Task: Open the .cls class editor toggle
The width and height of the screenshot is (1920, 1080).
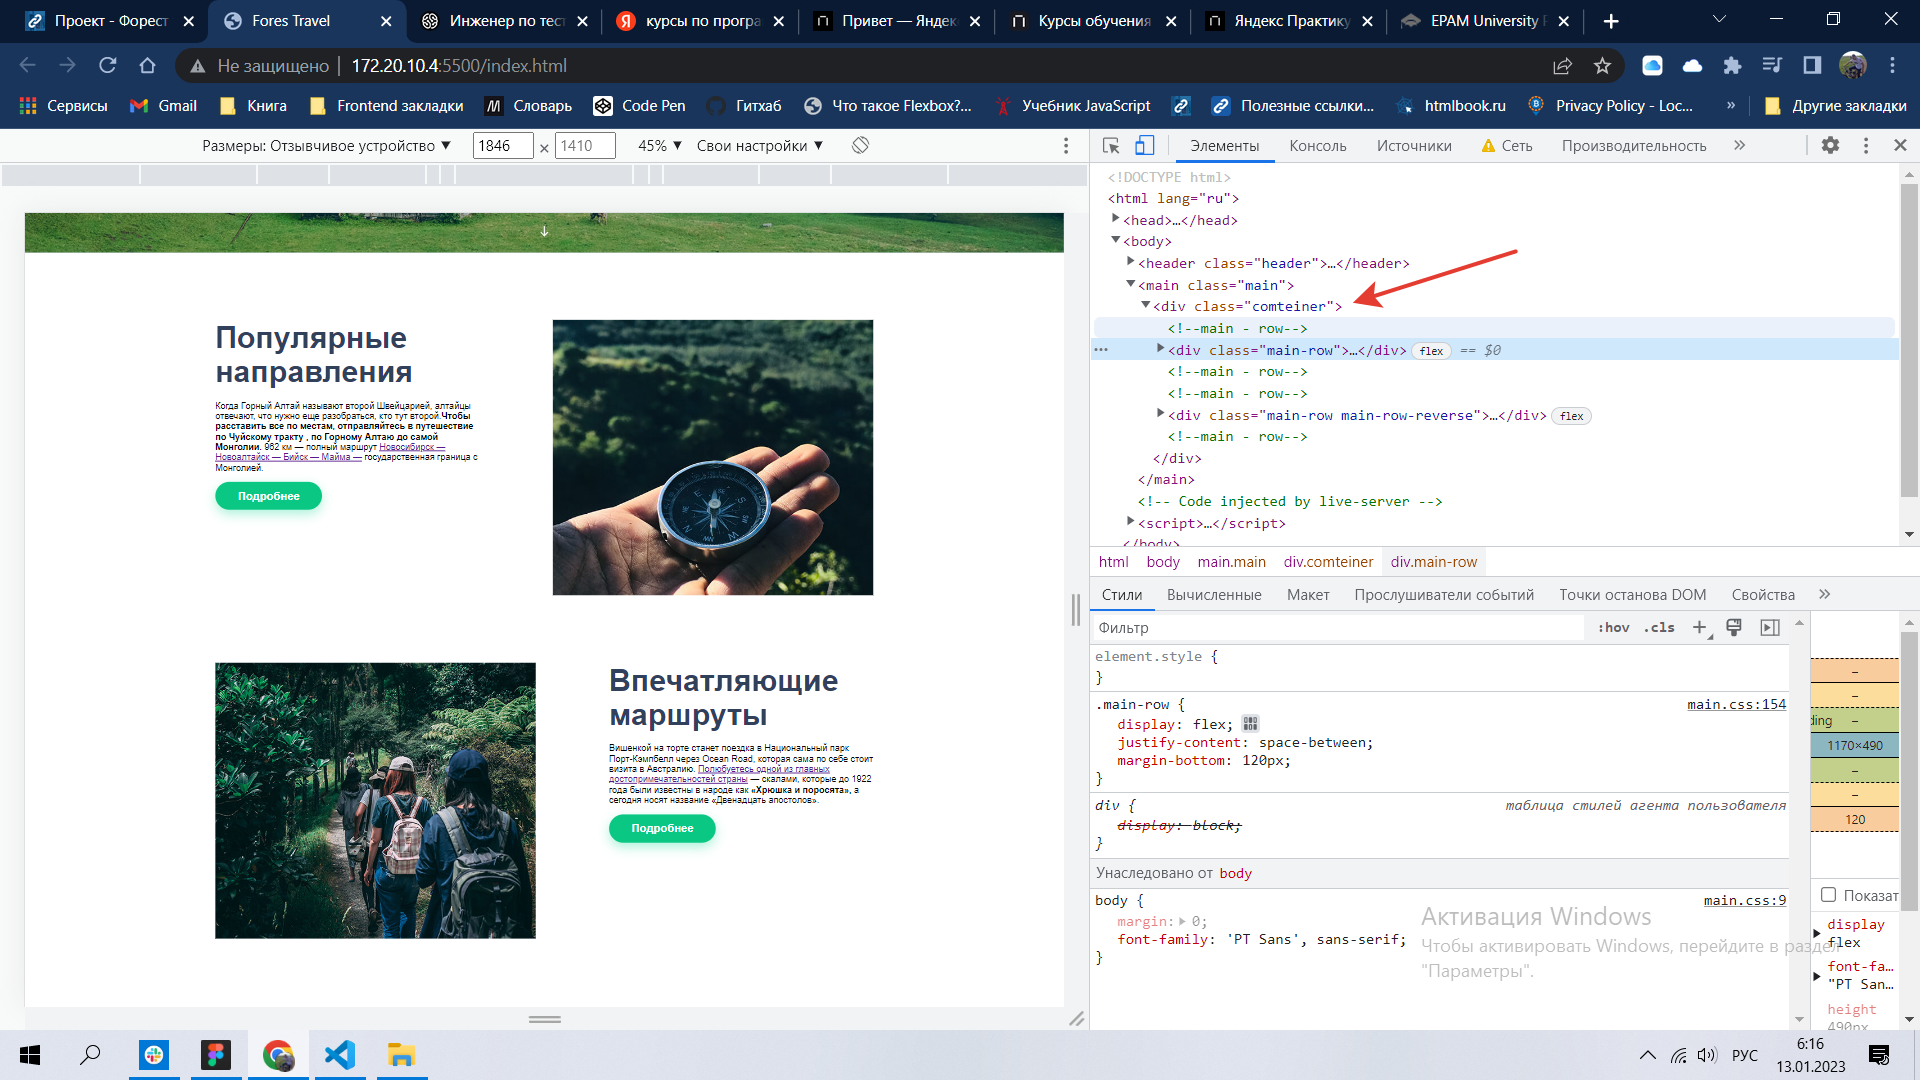Action: click(1659, 627)
